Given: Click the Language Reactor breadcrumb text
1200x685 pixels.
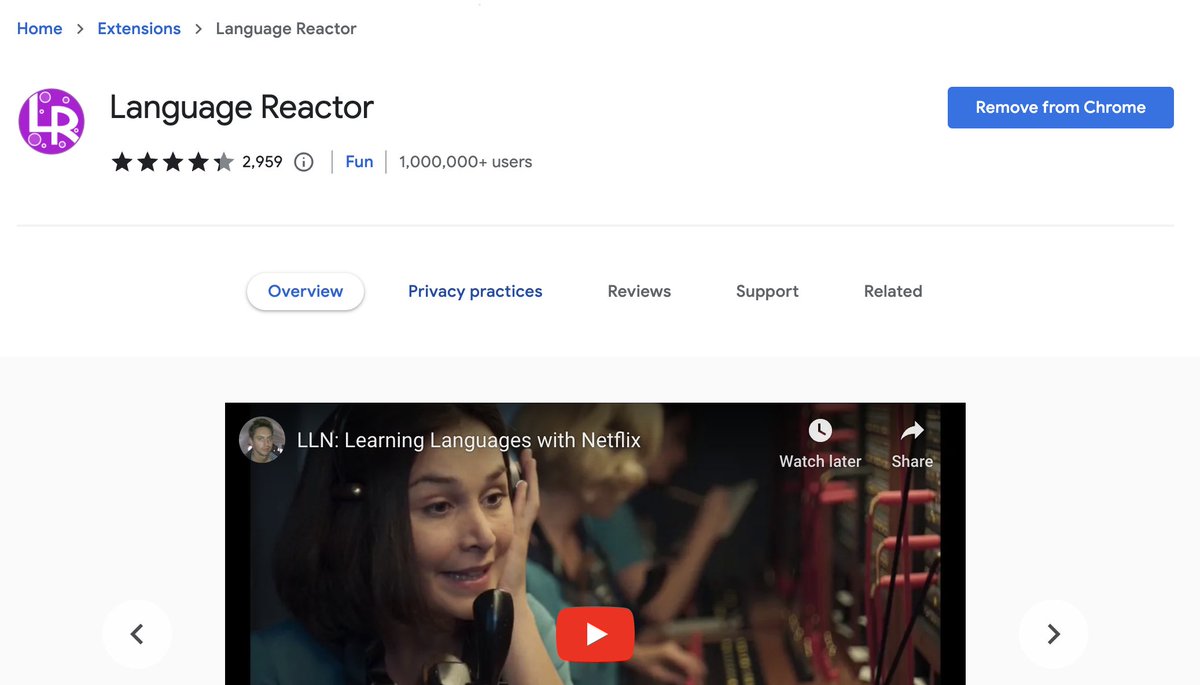Looking at the screenshot, I should point(286,28).
